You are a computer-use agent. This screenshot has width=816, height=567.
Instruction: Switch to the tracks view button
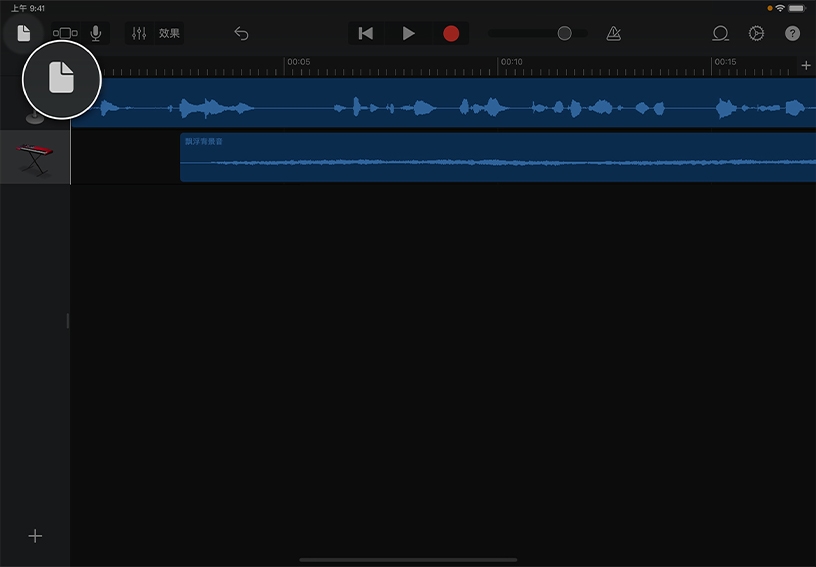65,33
